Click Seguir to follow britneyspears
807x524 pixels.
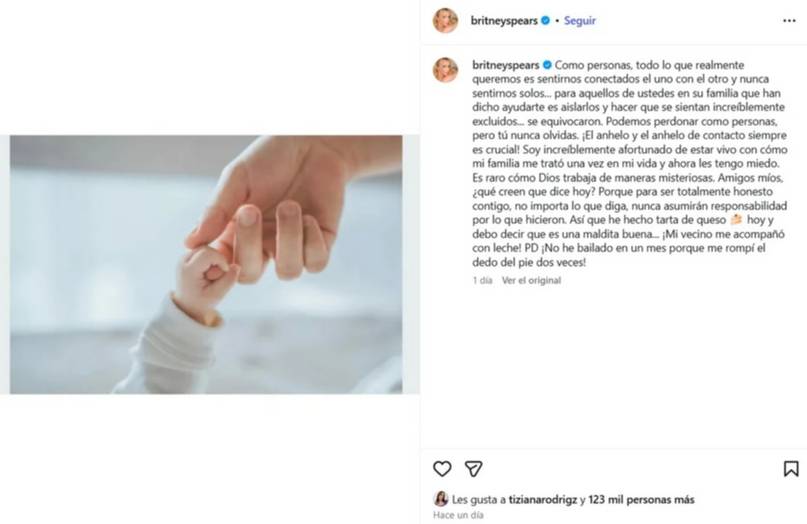(580, 21)
